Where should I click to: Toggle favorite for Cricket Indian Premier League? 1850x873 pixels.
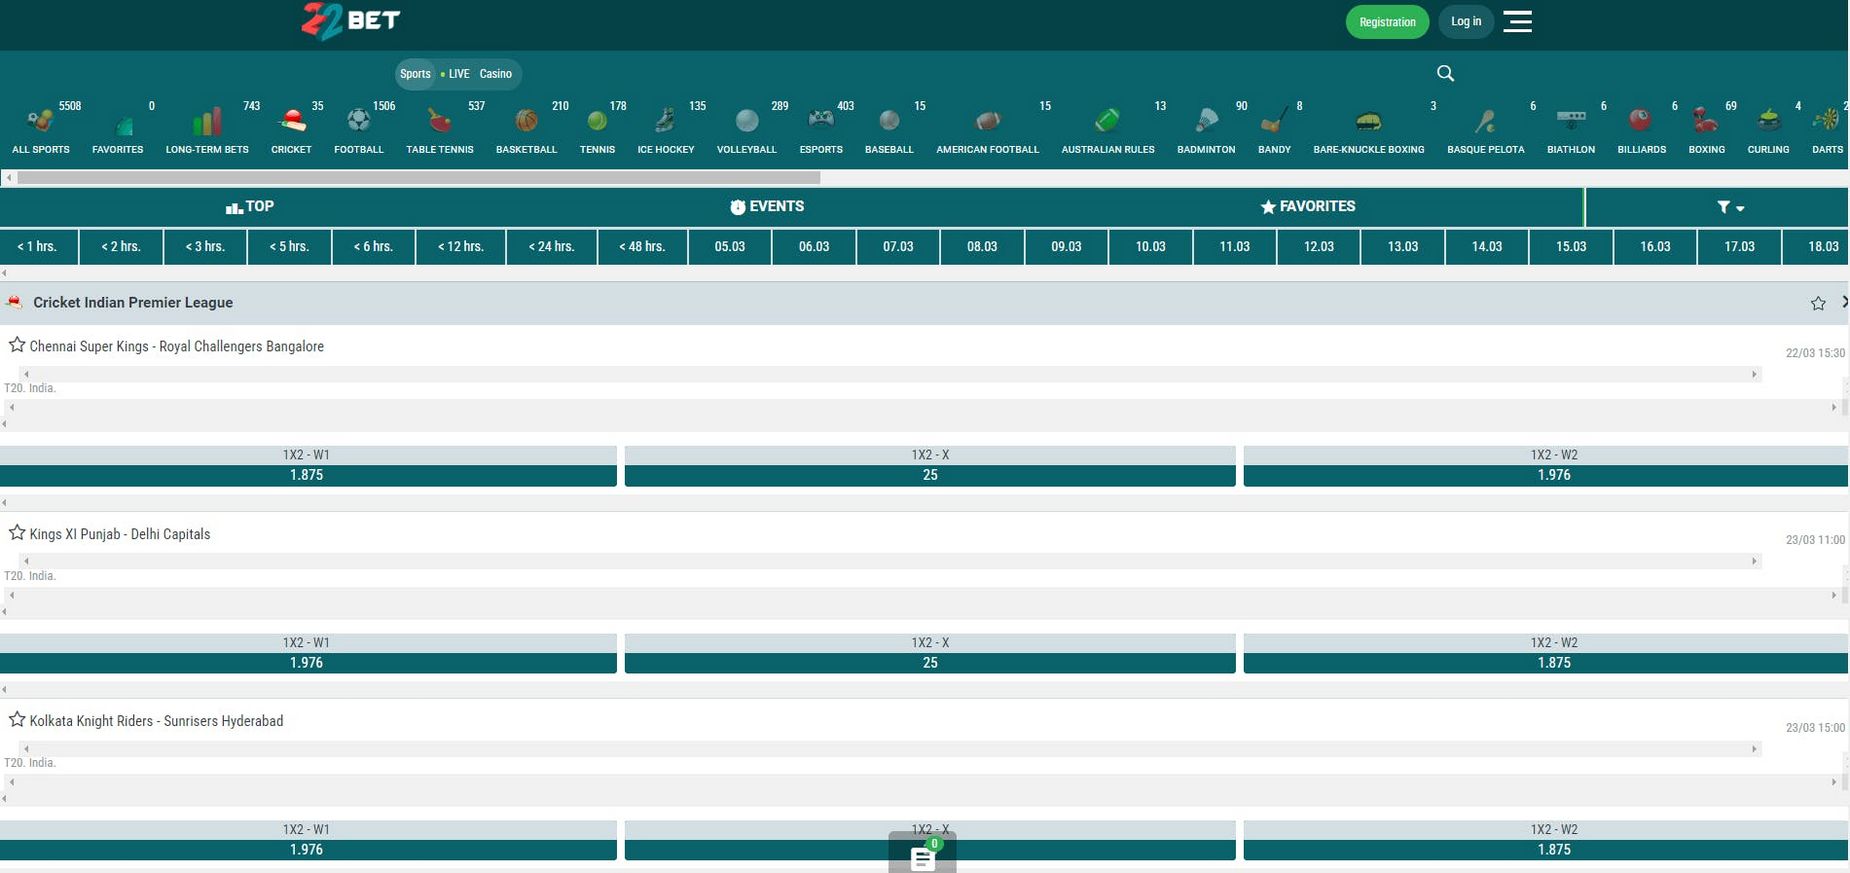point(1818,303)
